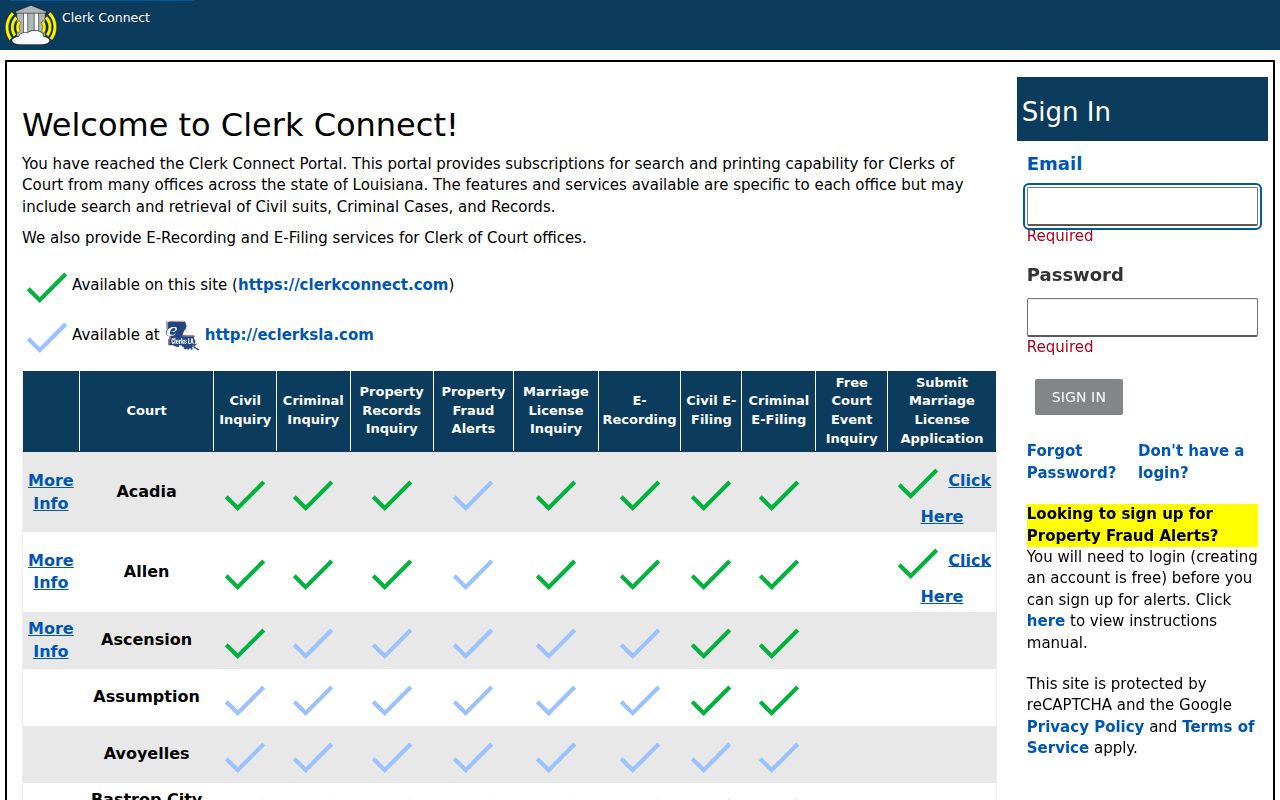Click the SIGN IN button

1079,397
